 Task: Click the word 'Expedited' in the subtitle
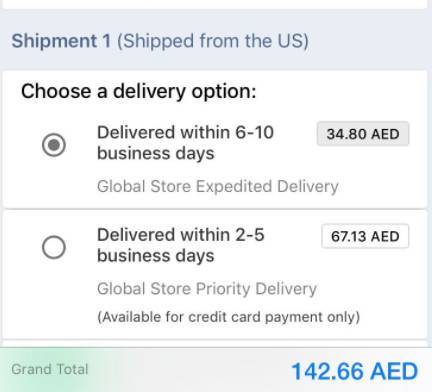tap(234, 186)
